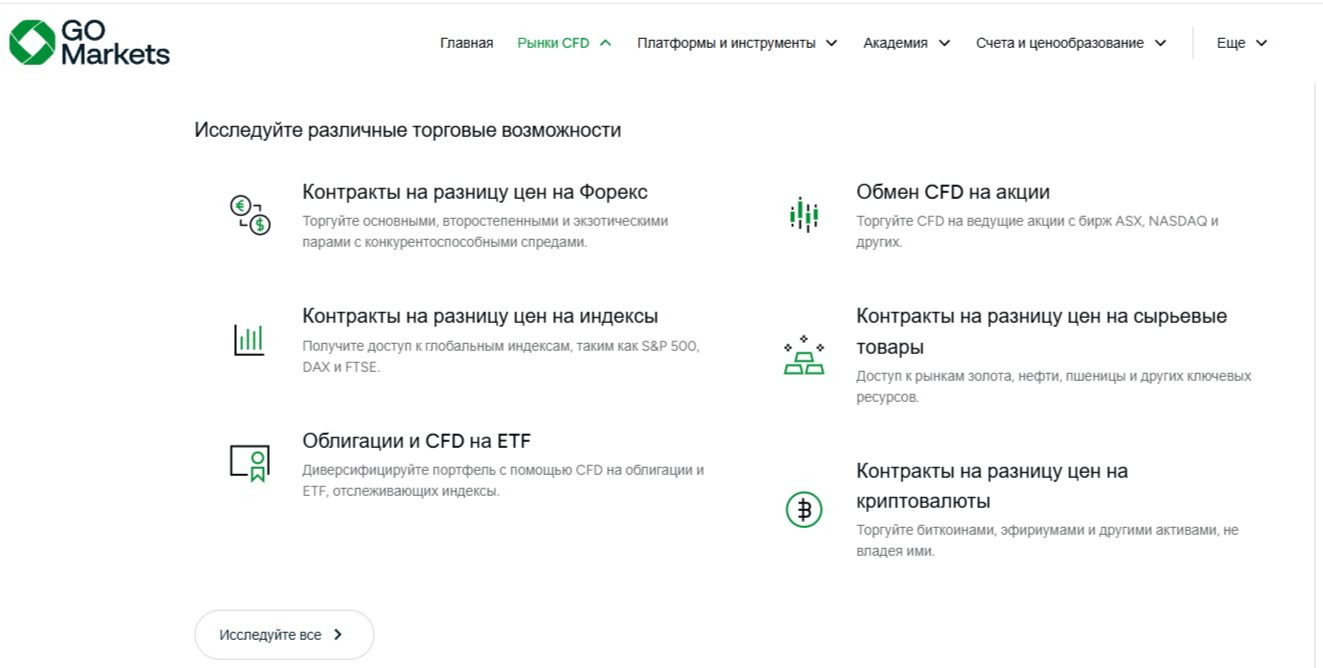
Task: Select the Рынки CFD menu item
Action: [553, 43]
